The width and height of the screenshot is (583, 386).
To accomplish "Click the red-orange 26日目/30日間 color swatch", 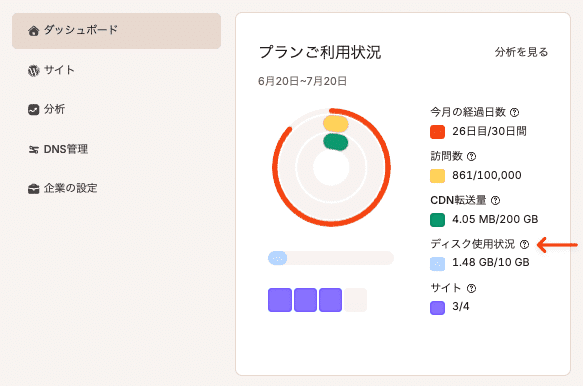I will (437, 132).
